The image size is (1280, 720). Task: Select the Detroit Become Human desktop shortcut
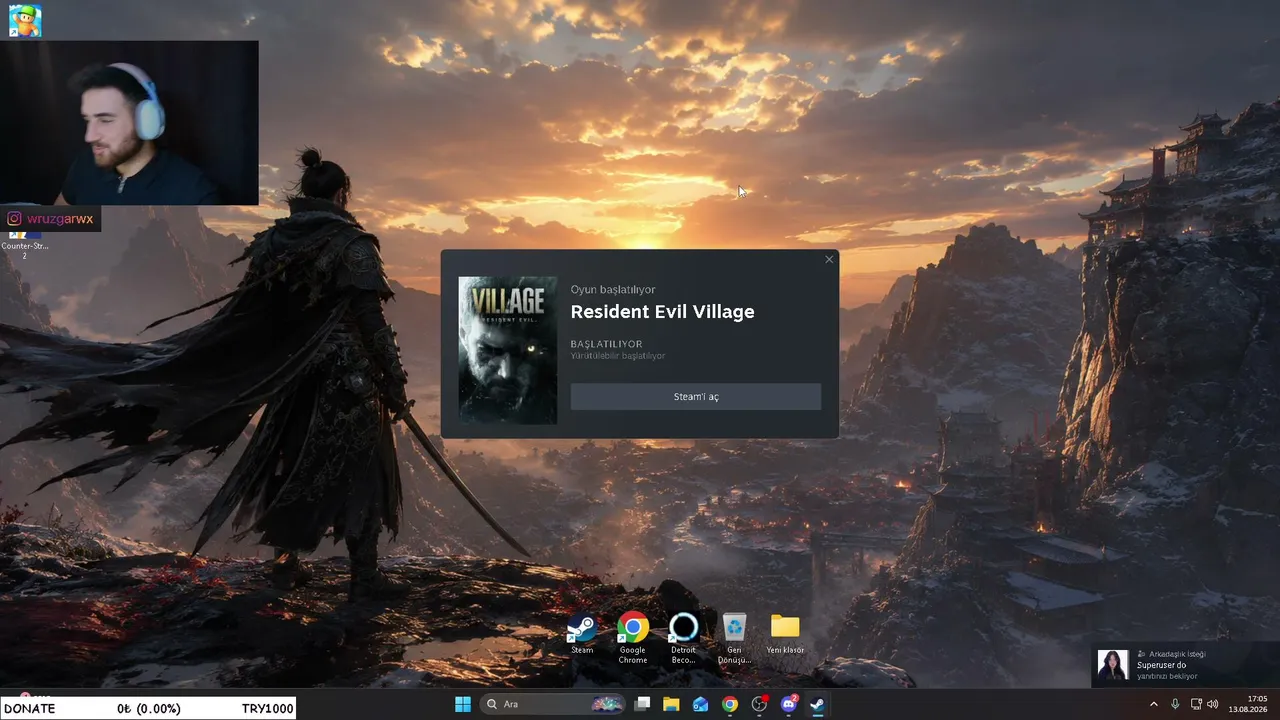pos(684,638)
